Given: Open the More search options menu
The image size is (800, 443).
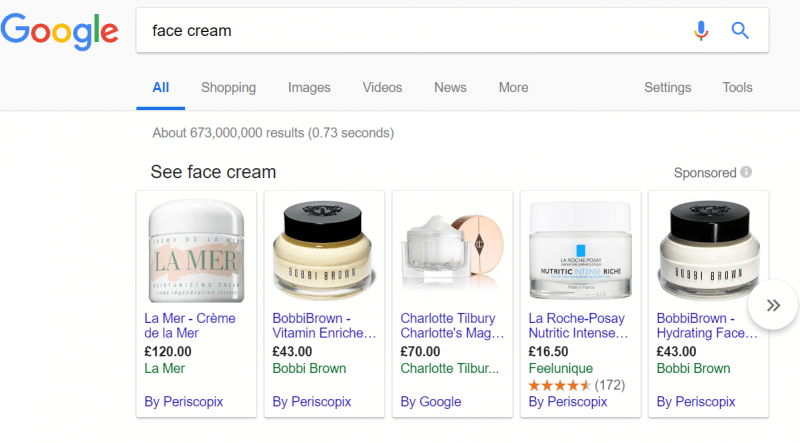Looking at the screenshot, I should 513,87.
